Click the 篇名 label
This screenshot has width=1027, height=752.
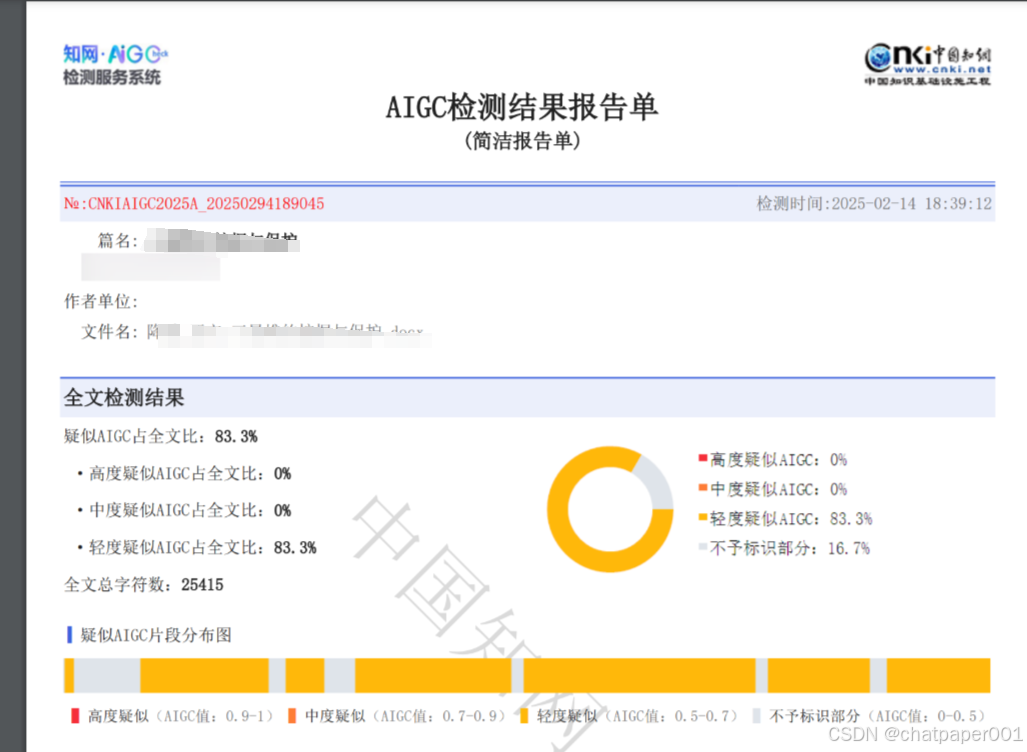coord(118,241)
